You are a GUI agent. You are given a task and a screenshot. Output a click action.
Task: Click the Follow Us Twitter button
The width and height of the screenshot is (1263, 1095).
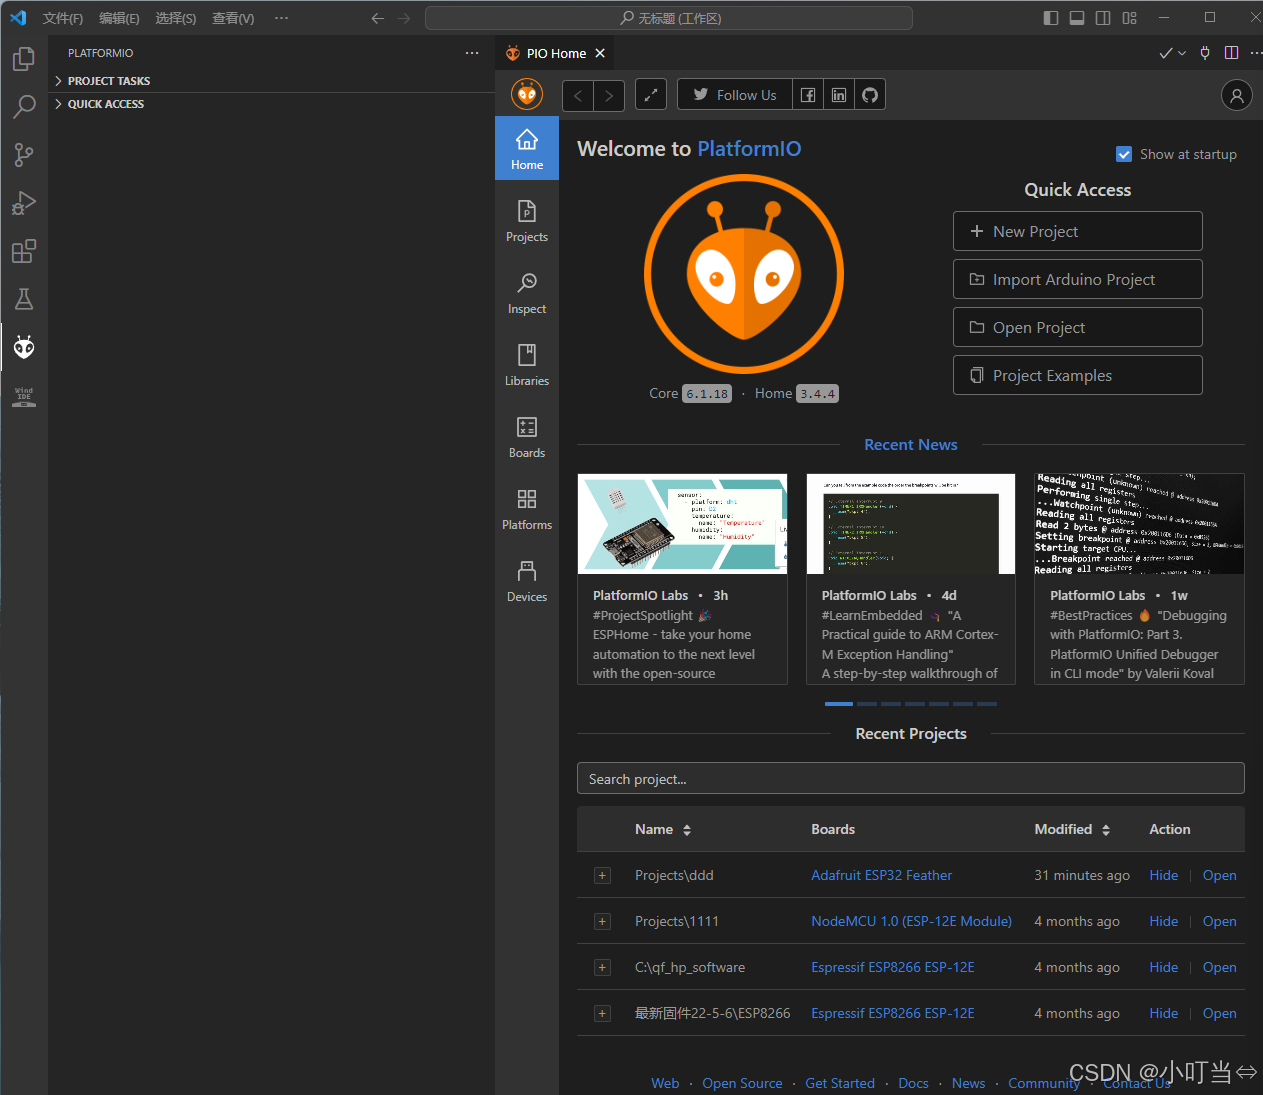pos(735,95)
